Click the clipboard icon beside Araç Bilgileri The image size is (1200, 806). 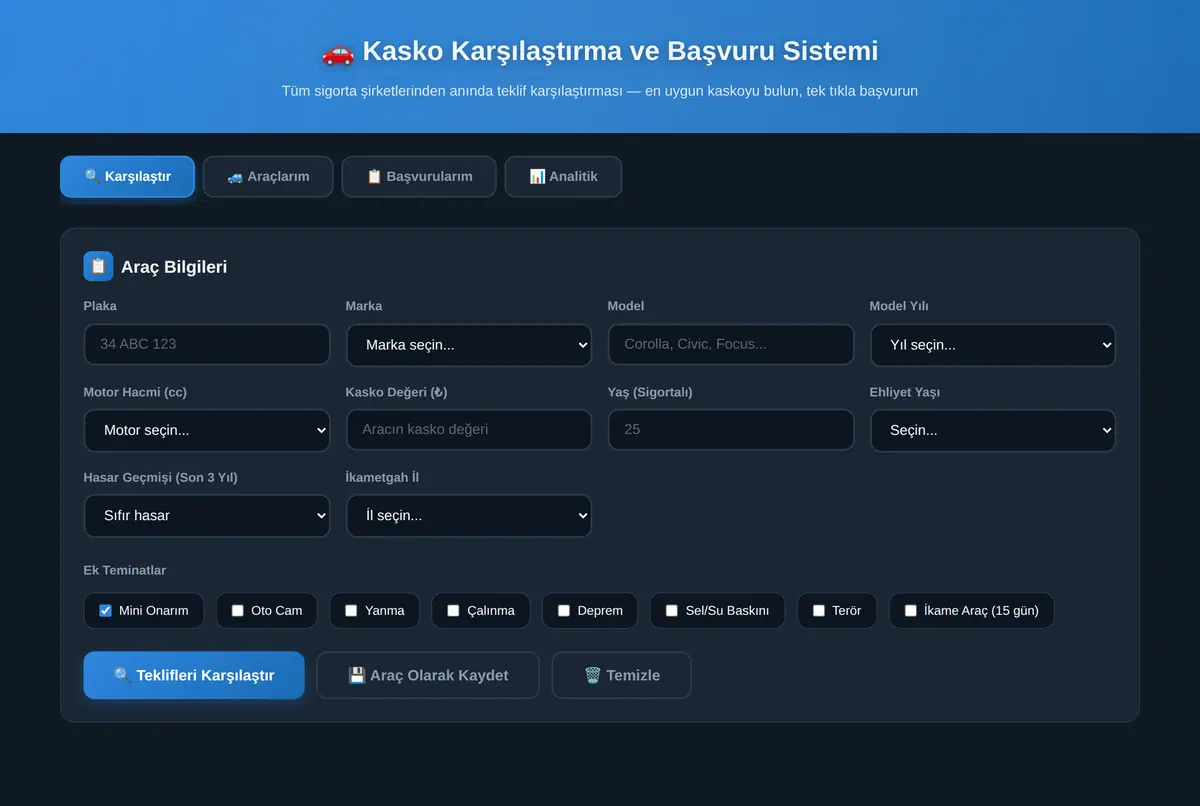(98, 266)
